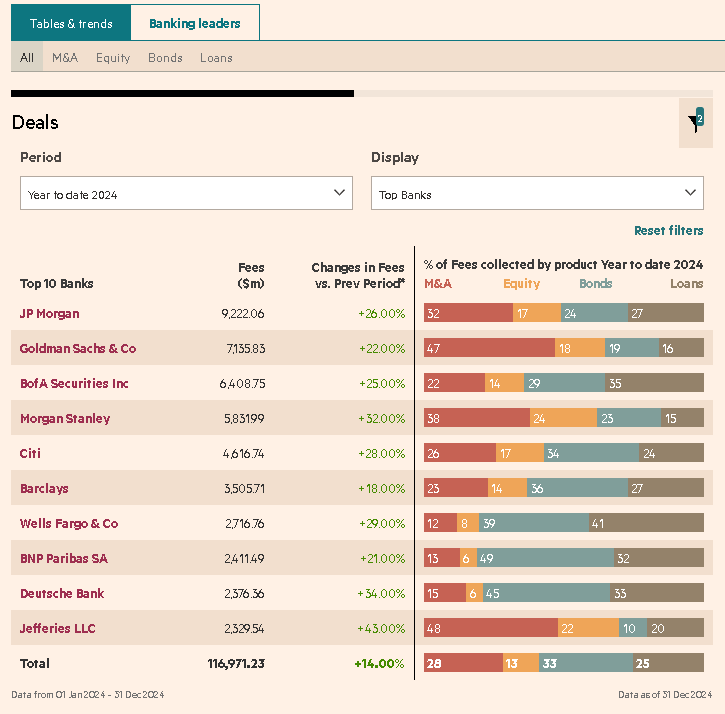
Task: Click Total row's red M&A segment 28
Action: coord(463,662)
